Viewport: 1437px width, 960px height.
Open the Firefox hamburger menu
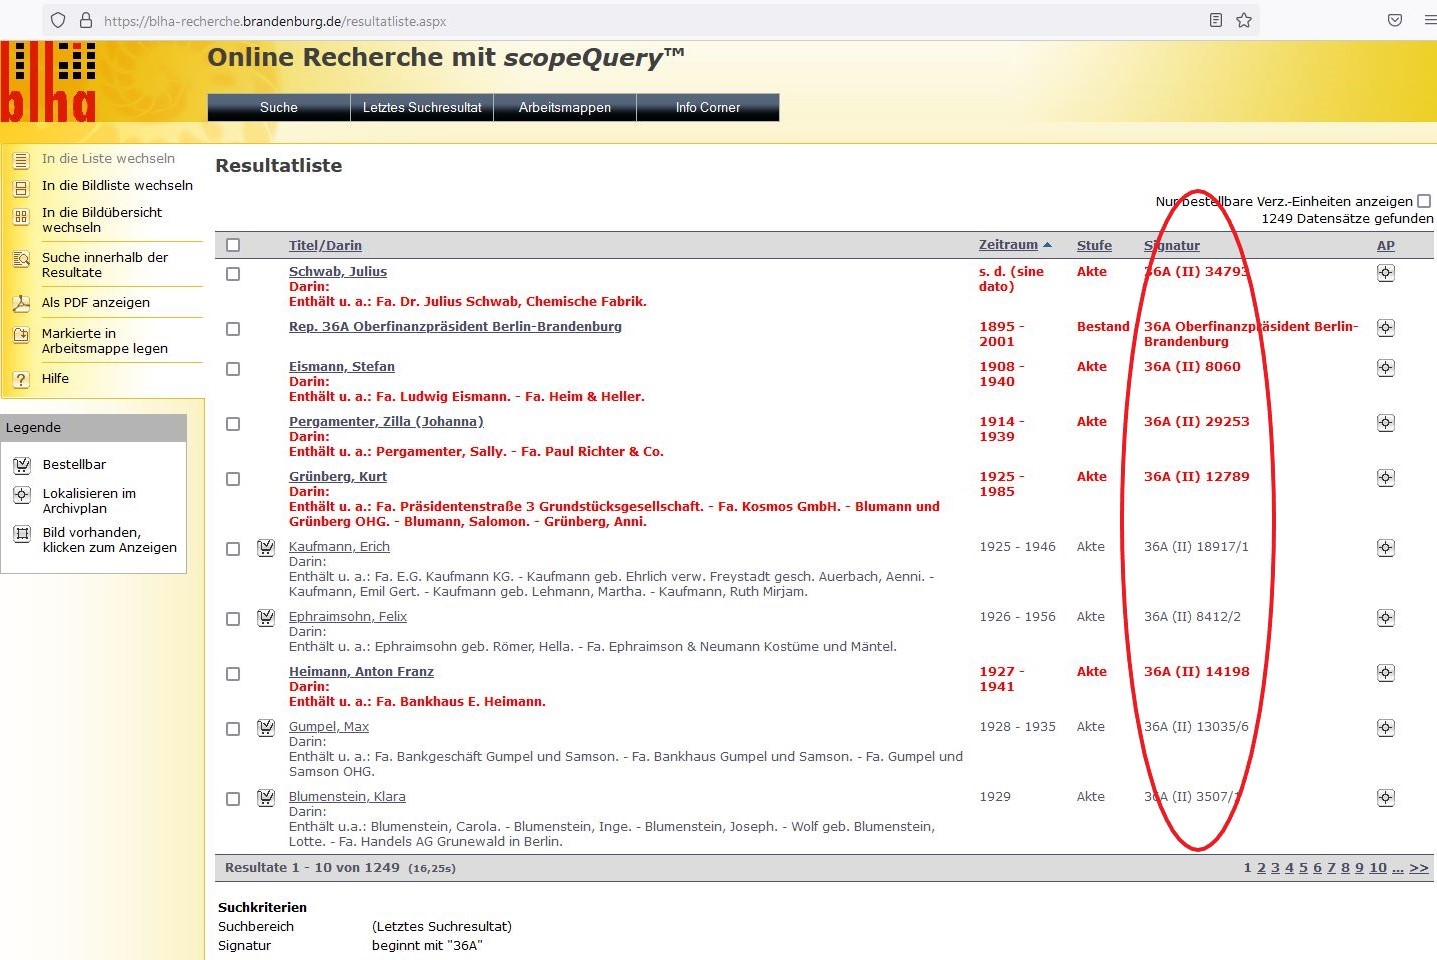1430,20
